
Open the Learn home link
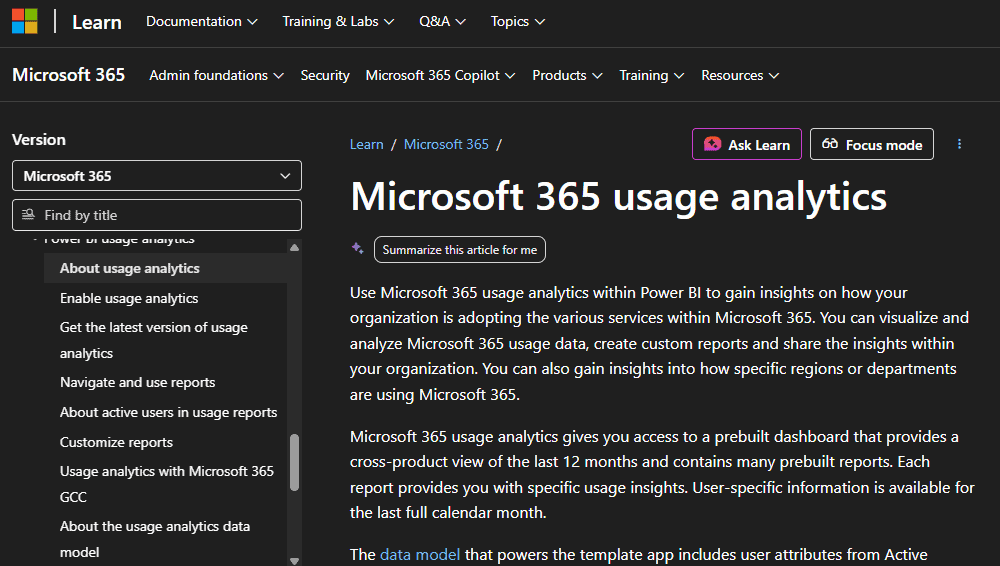pos(96,22)
